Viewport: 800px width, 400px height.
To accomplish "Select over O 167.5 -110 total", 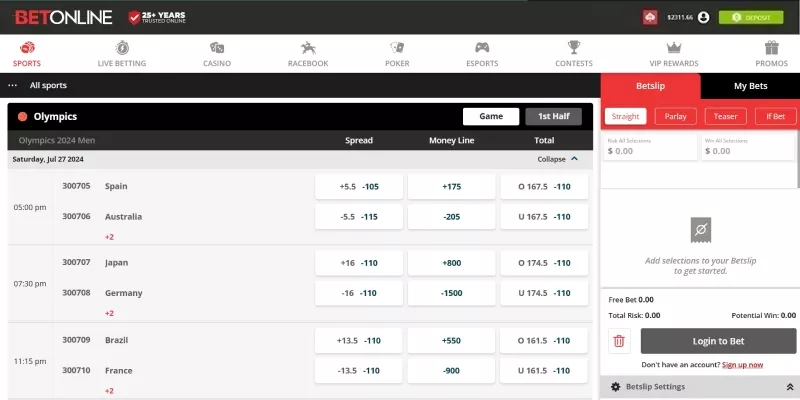I will (544, 187).
